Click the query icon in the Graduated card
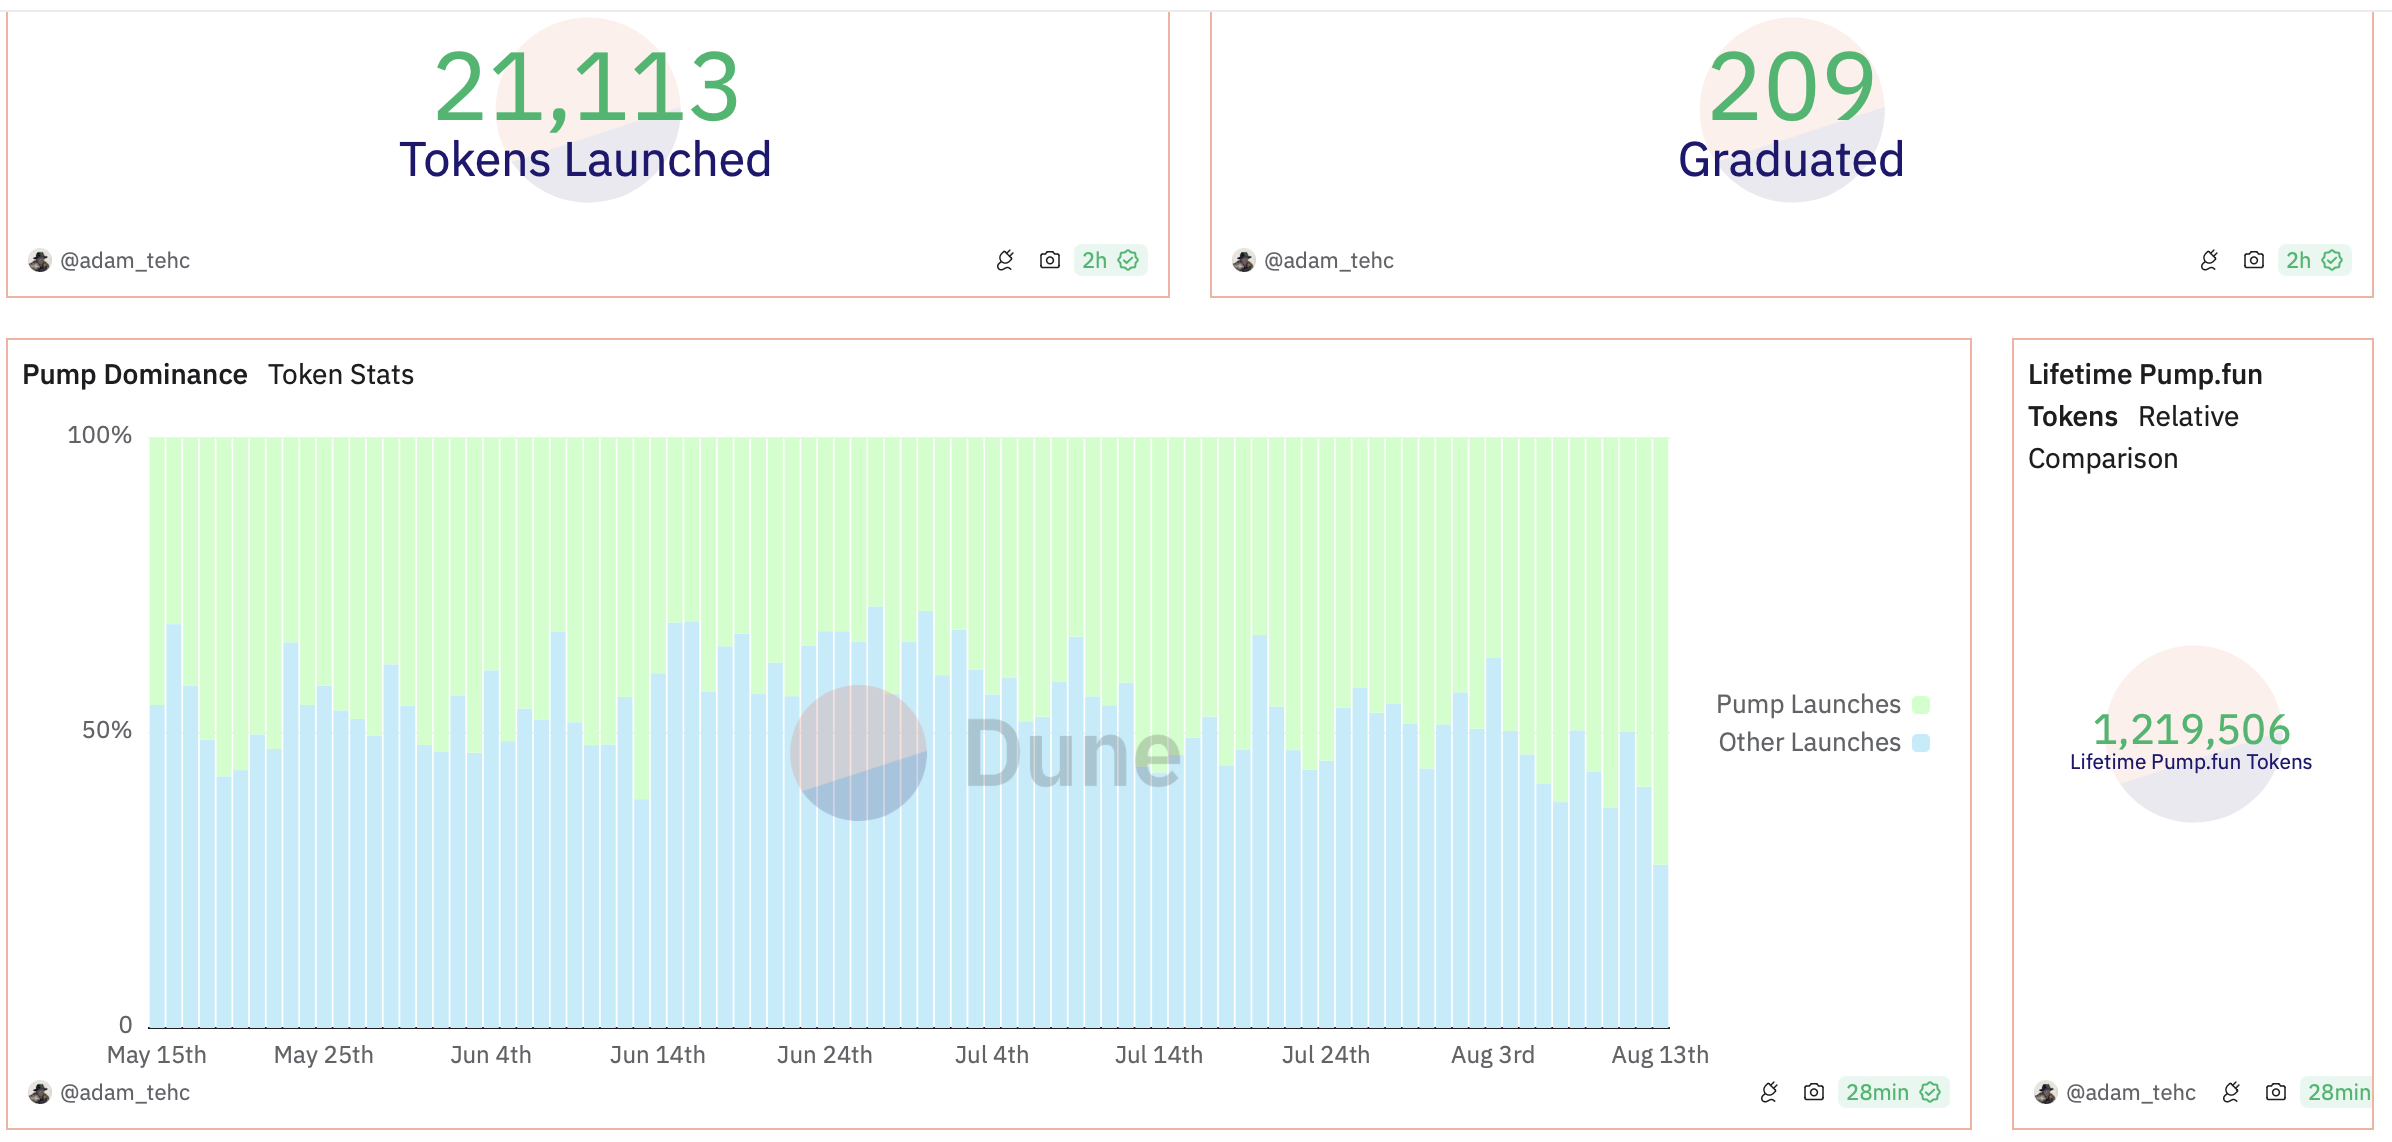The width and height of the screenshot is (2392, 1142). pos(2209,260)
